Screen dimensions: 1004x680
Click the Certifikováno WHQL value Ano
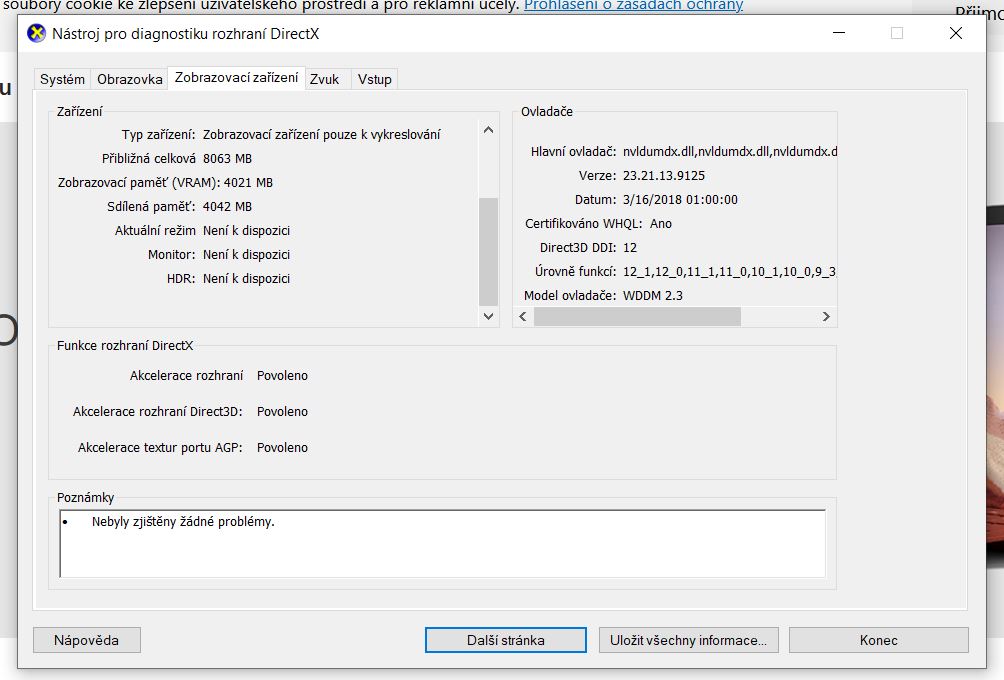click(x=661, y=223)
